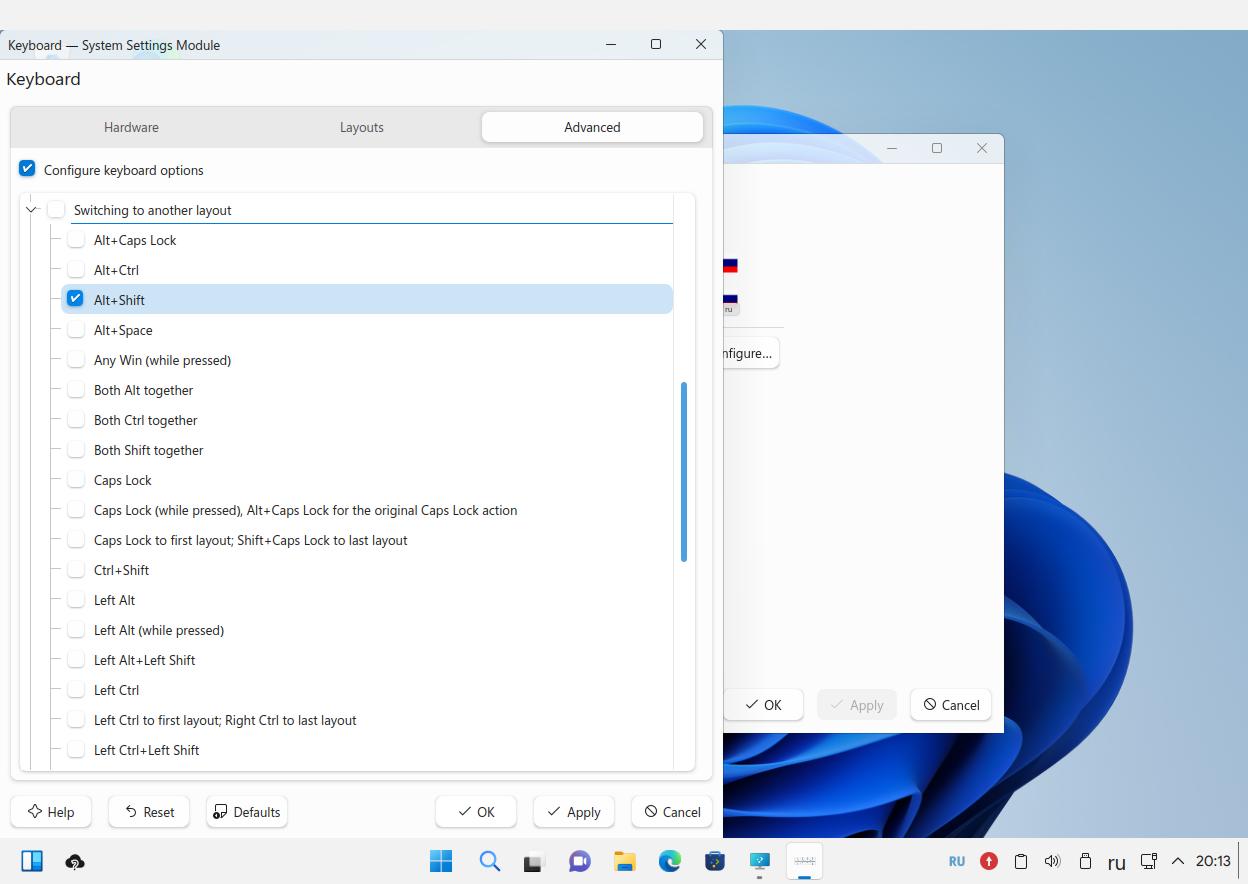Image resolution: width=1248 pixels, height=884 pixels.
Task: Select the Ctrl+Shift option row
Action: [121, 570]
